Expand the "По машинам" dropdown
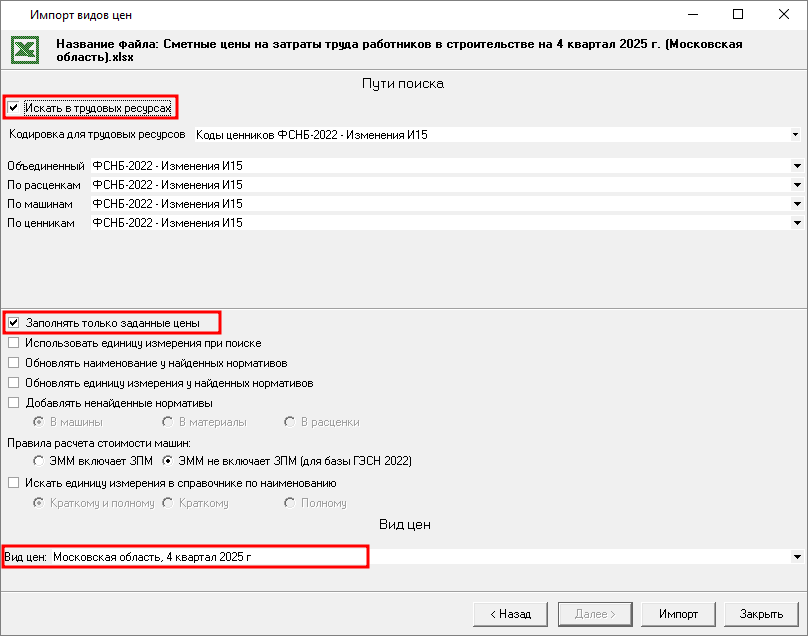This screenshot has height=636, width=808. click(797, 204)
